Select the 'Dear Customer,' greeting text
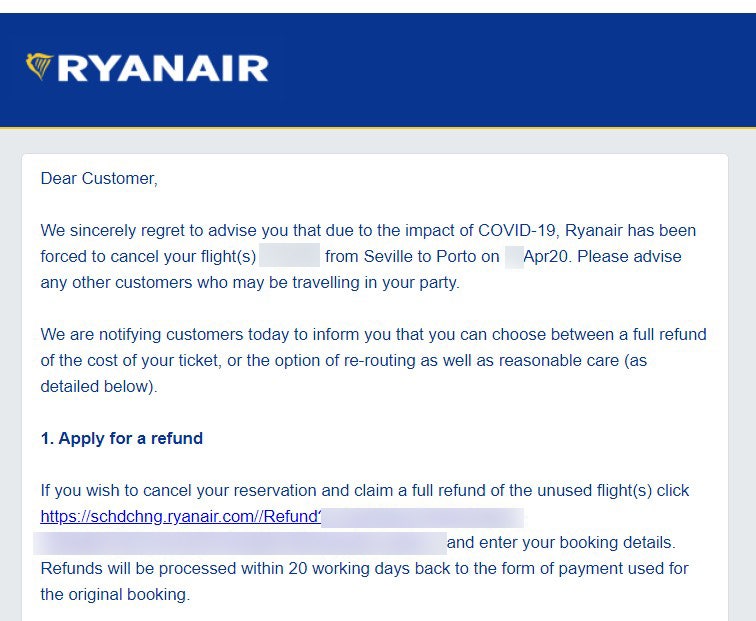The width and height of the screenshot is (756, 621). pos(99,178)
